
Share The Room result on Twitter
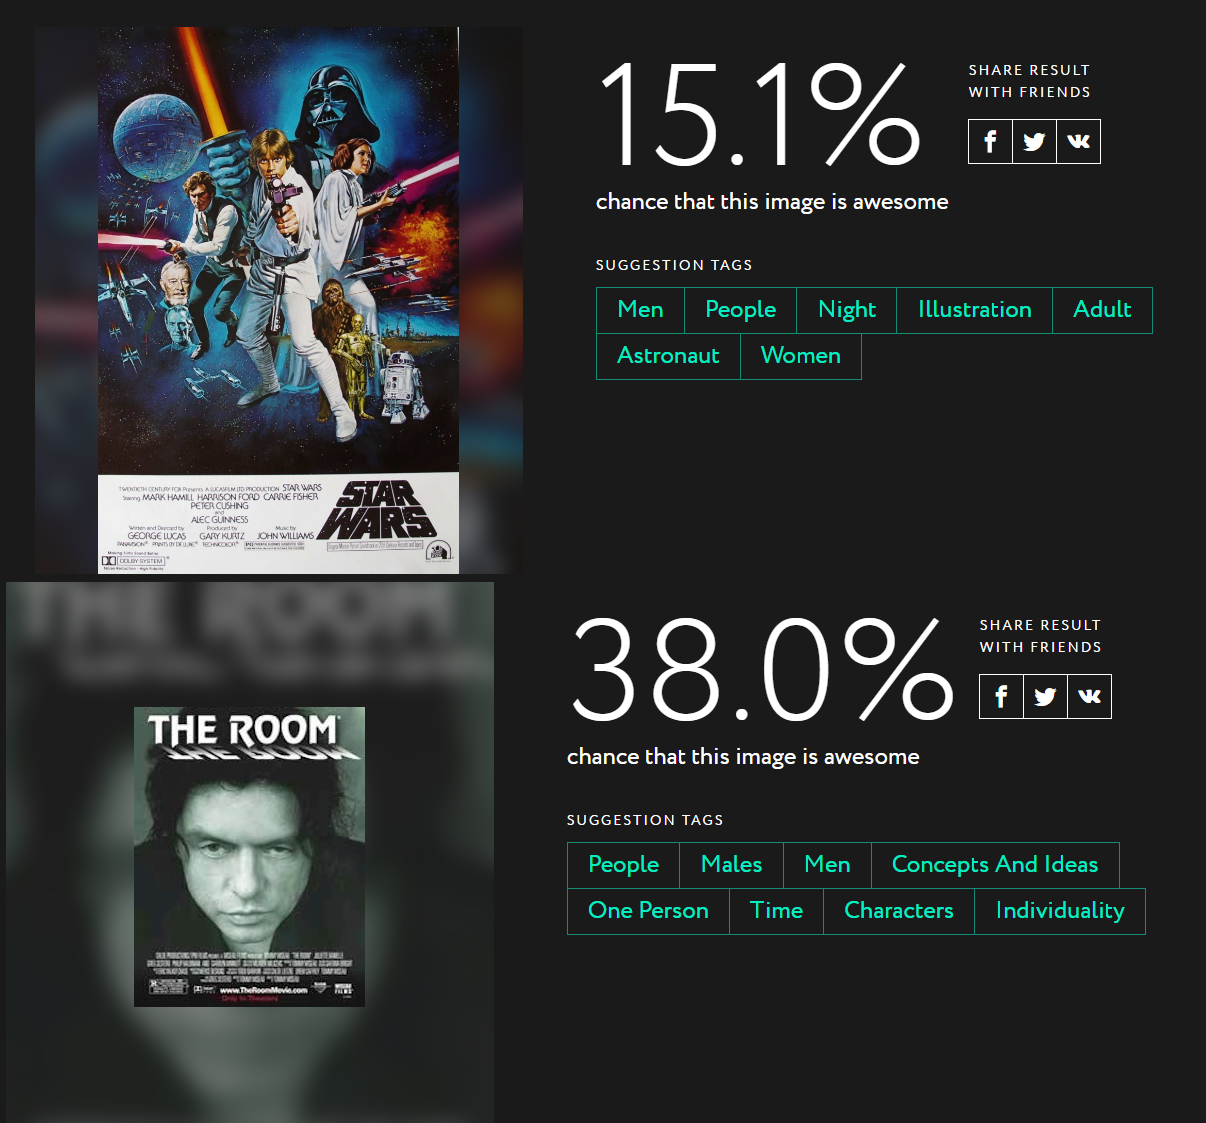pyautogui.click(x=1045, y=696)
